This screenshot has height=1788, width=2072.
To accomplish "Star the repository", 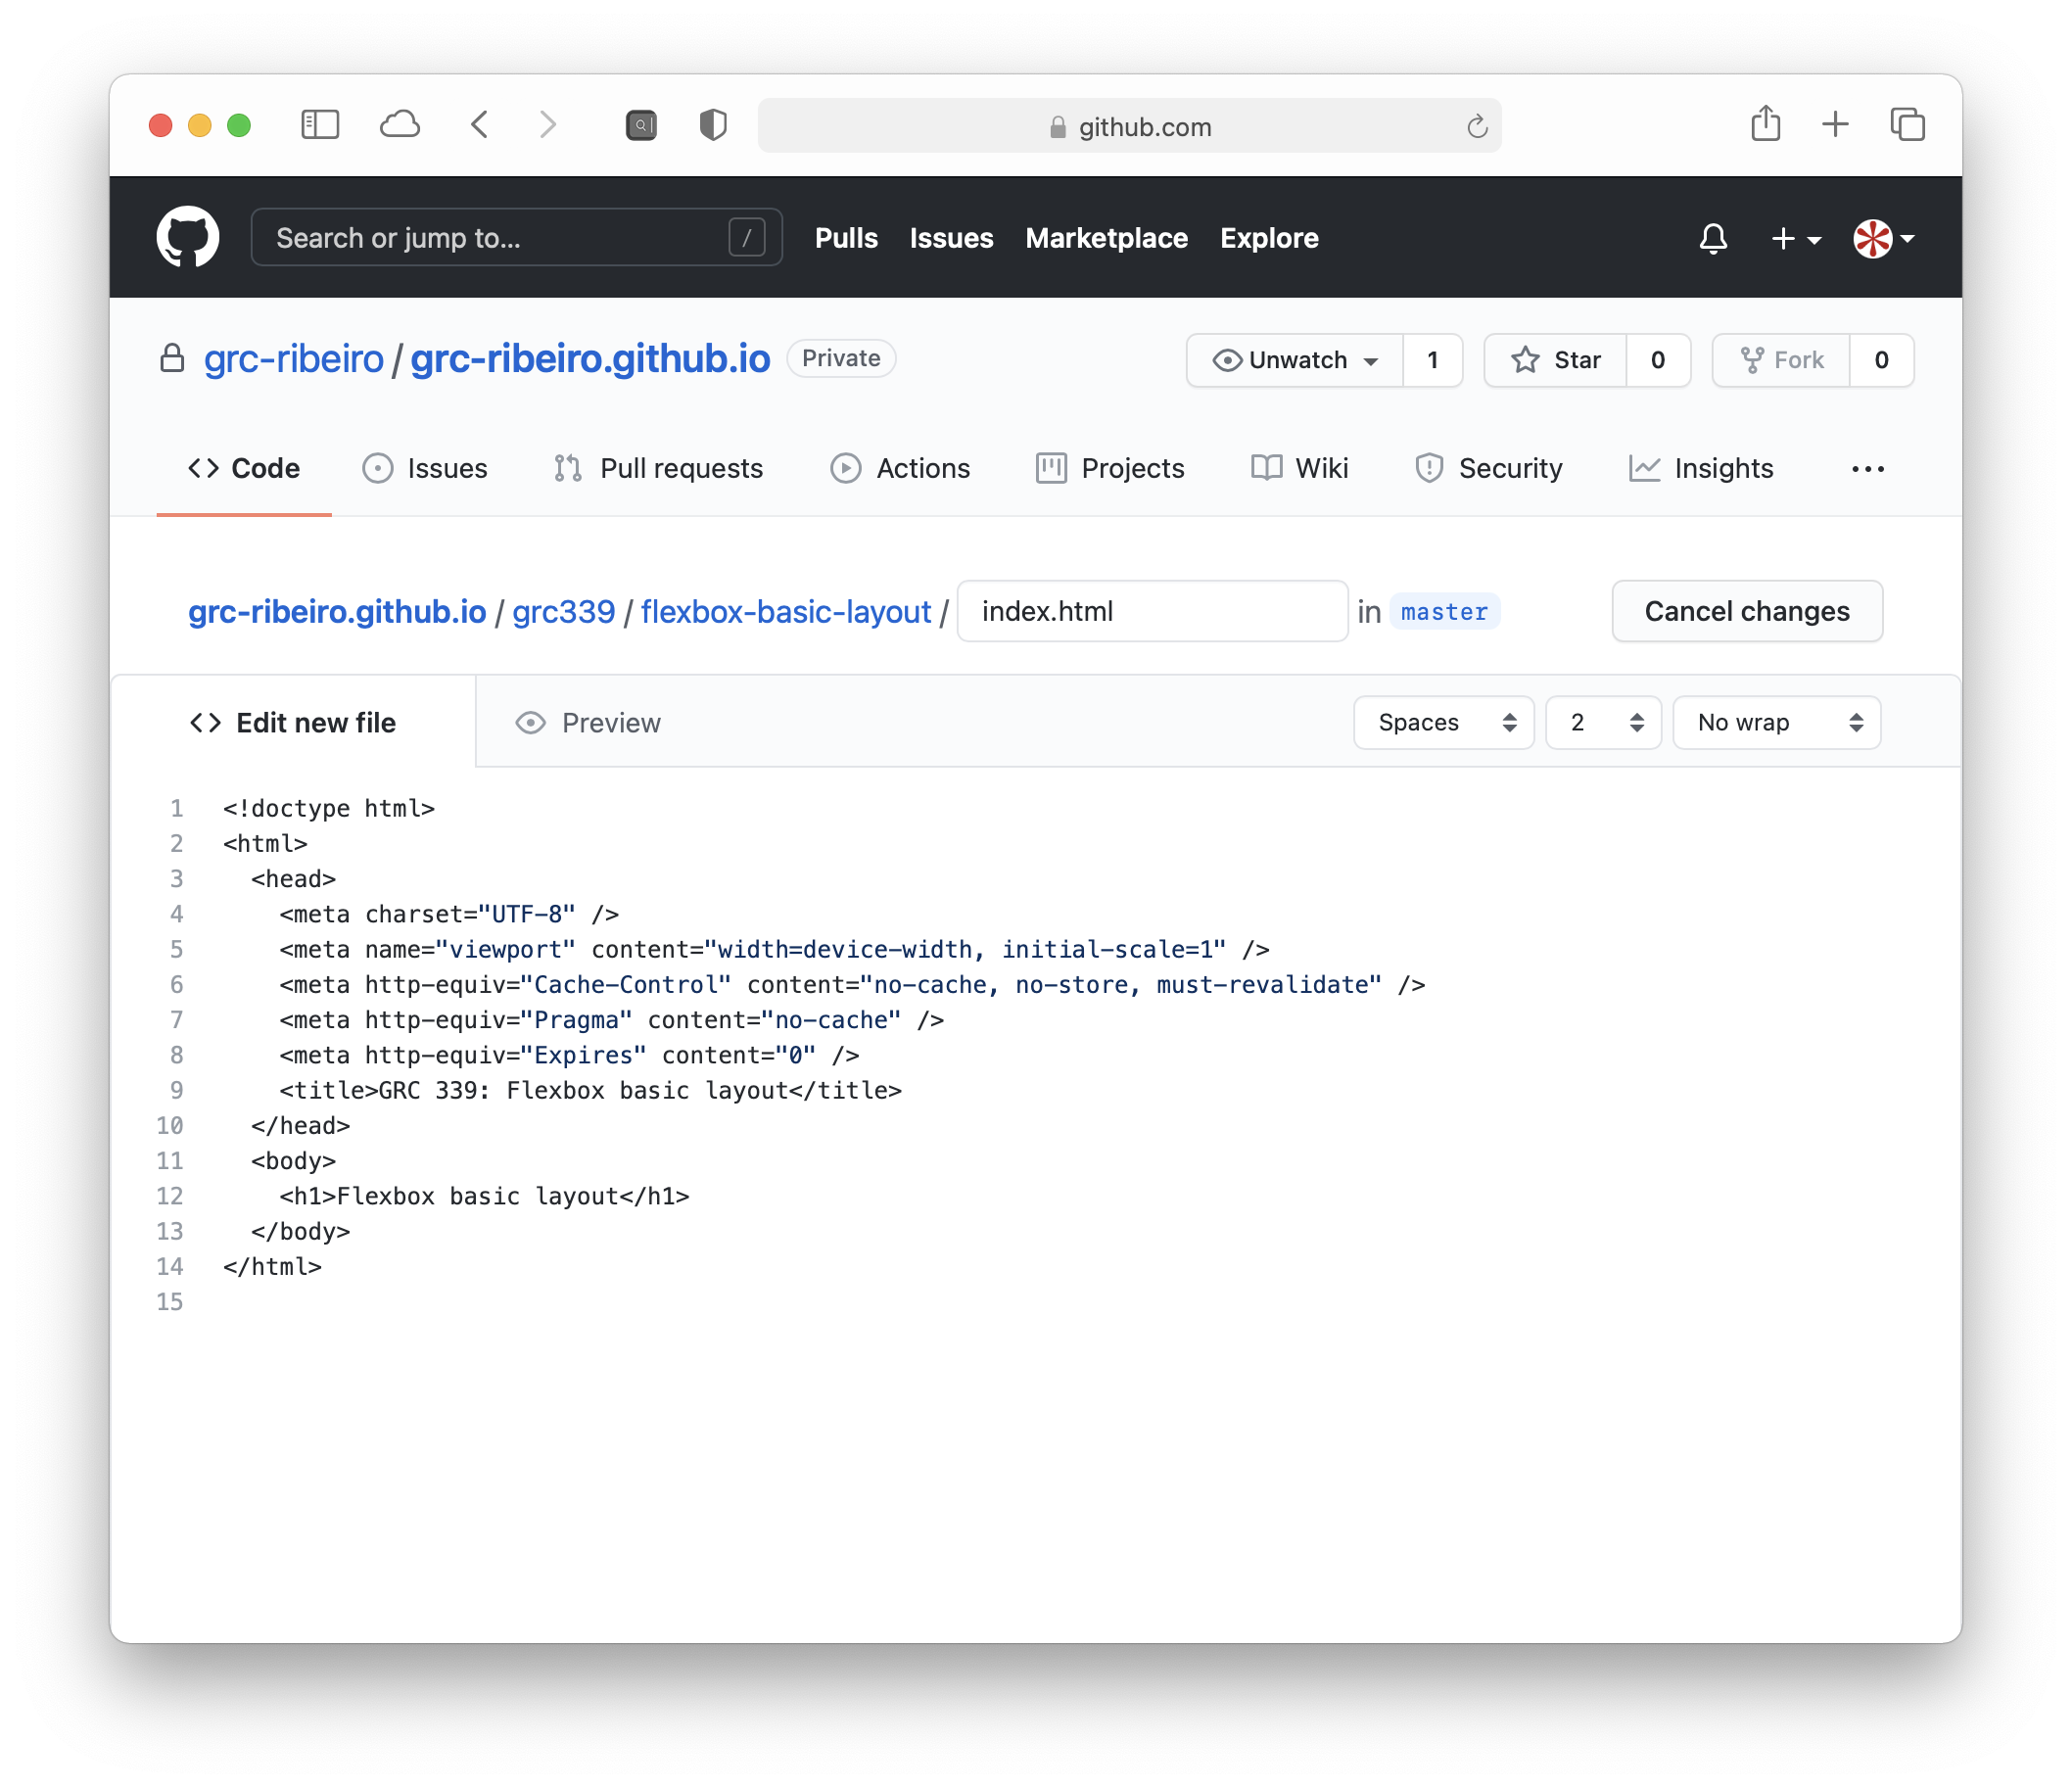I will pos(1555,360).
